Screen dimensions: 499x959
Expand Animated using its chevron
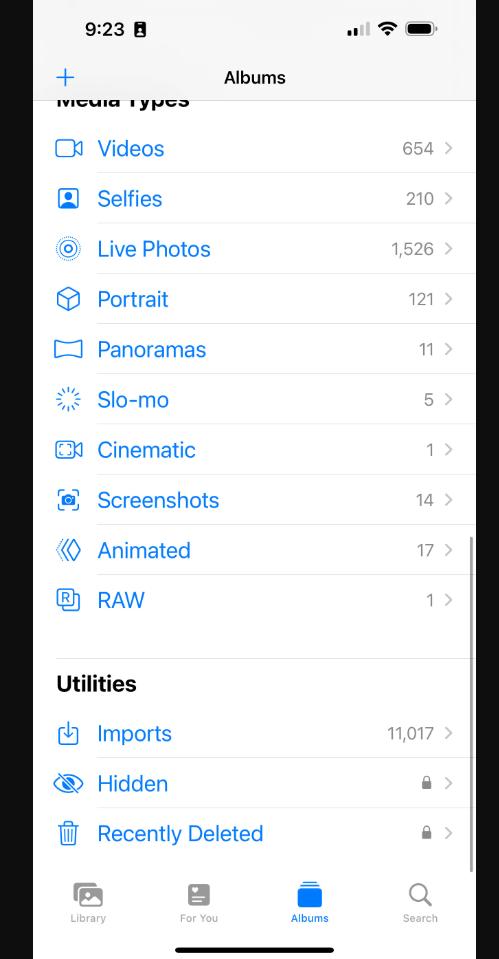[x=448, y=550]
